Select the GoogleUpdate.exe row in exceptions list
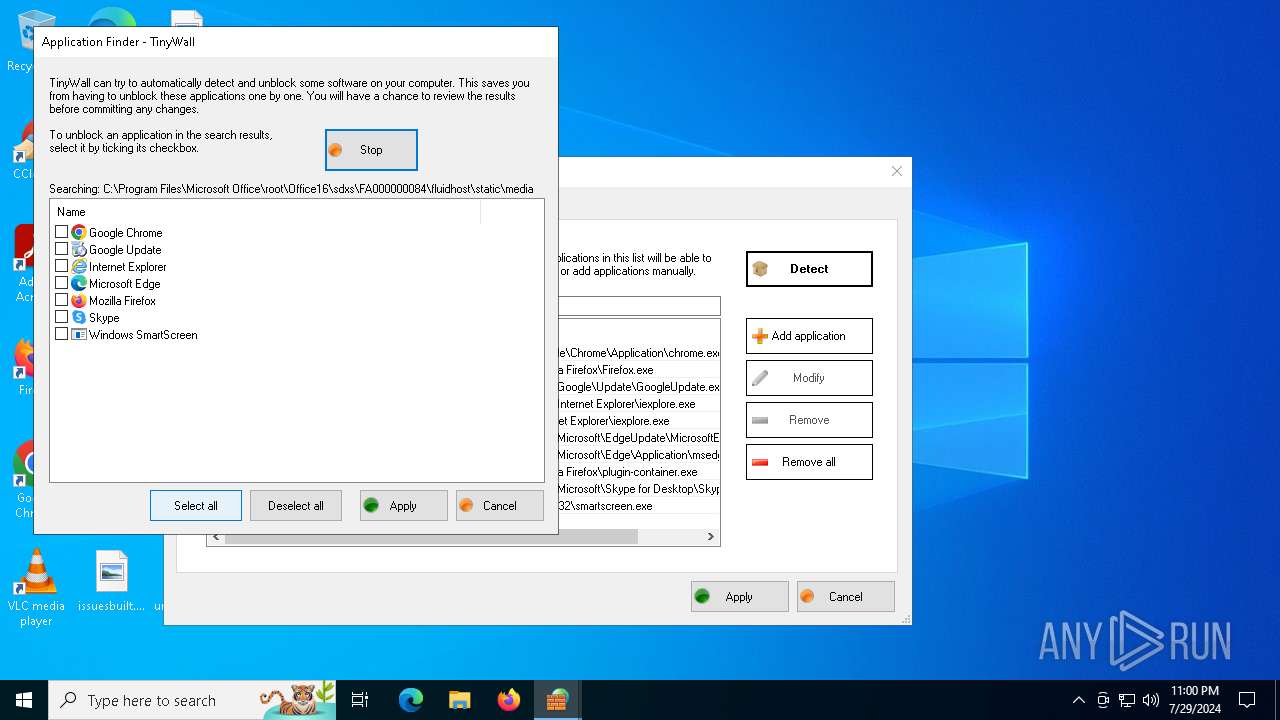 click(x=639, y=387)
